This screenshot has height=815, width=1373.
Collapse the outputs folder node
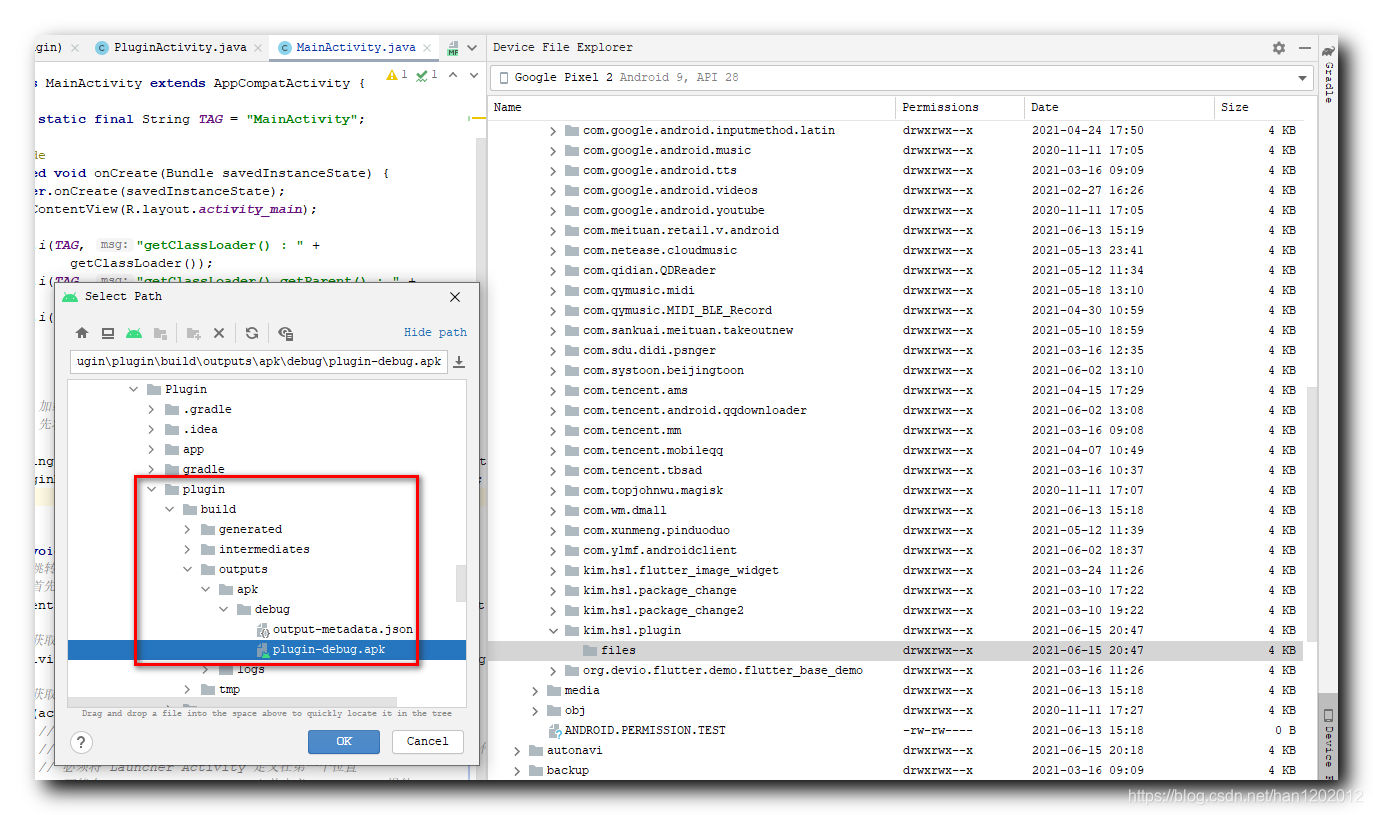coord(188,569)
